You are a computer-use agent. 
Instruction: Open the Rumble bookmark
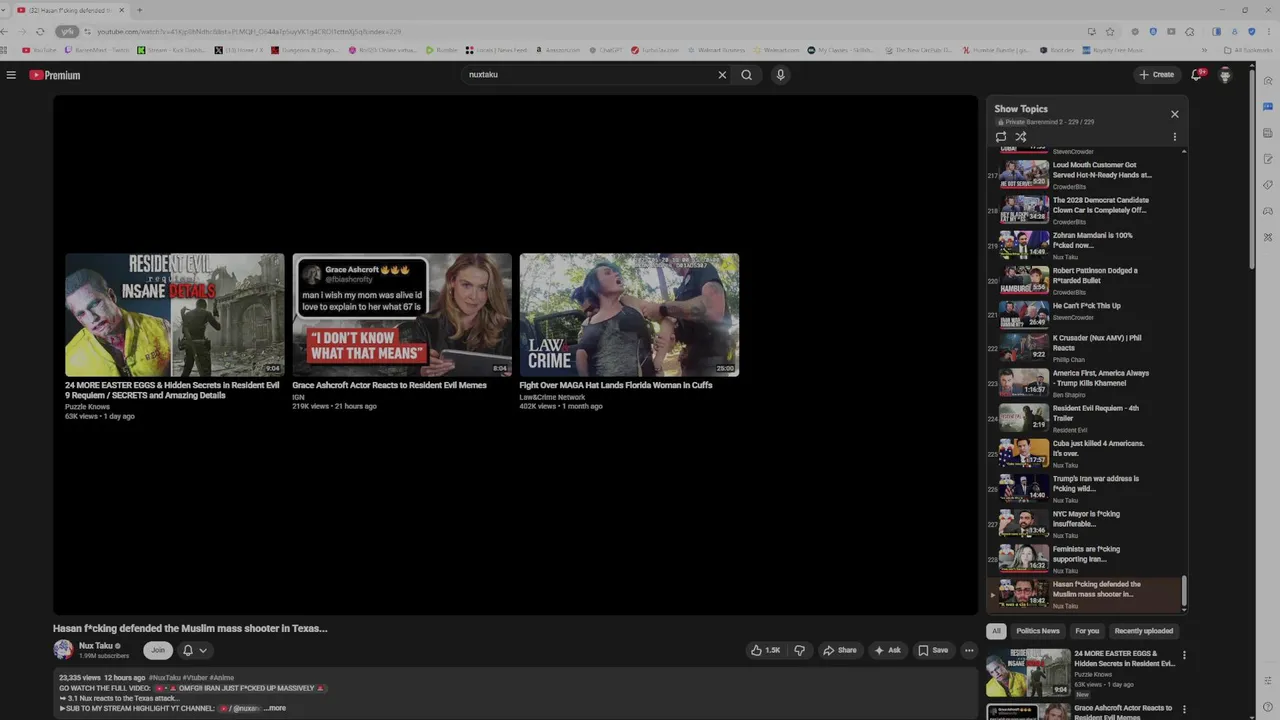tap(442, 50)
